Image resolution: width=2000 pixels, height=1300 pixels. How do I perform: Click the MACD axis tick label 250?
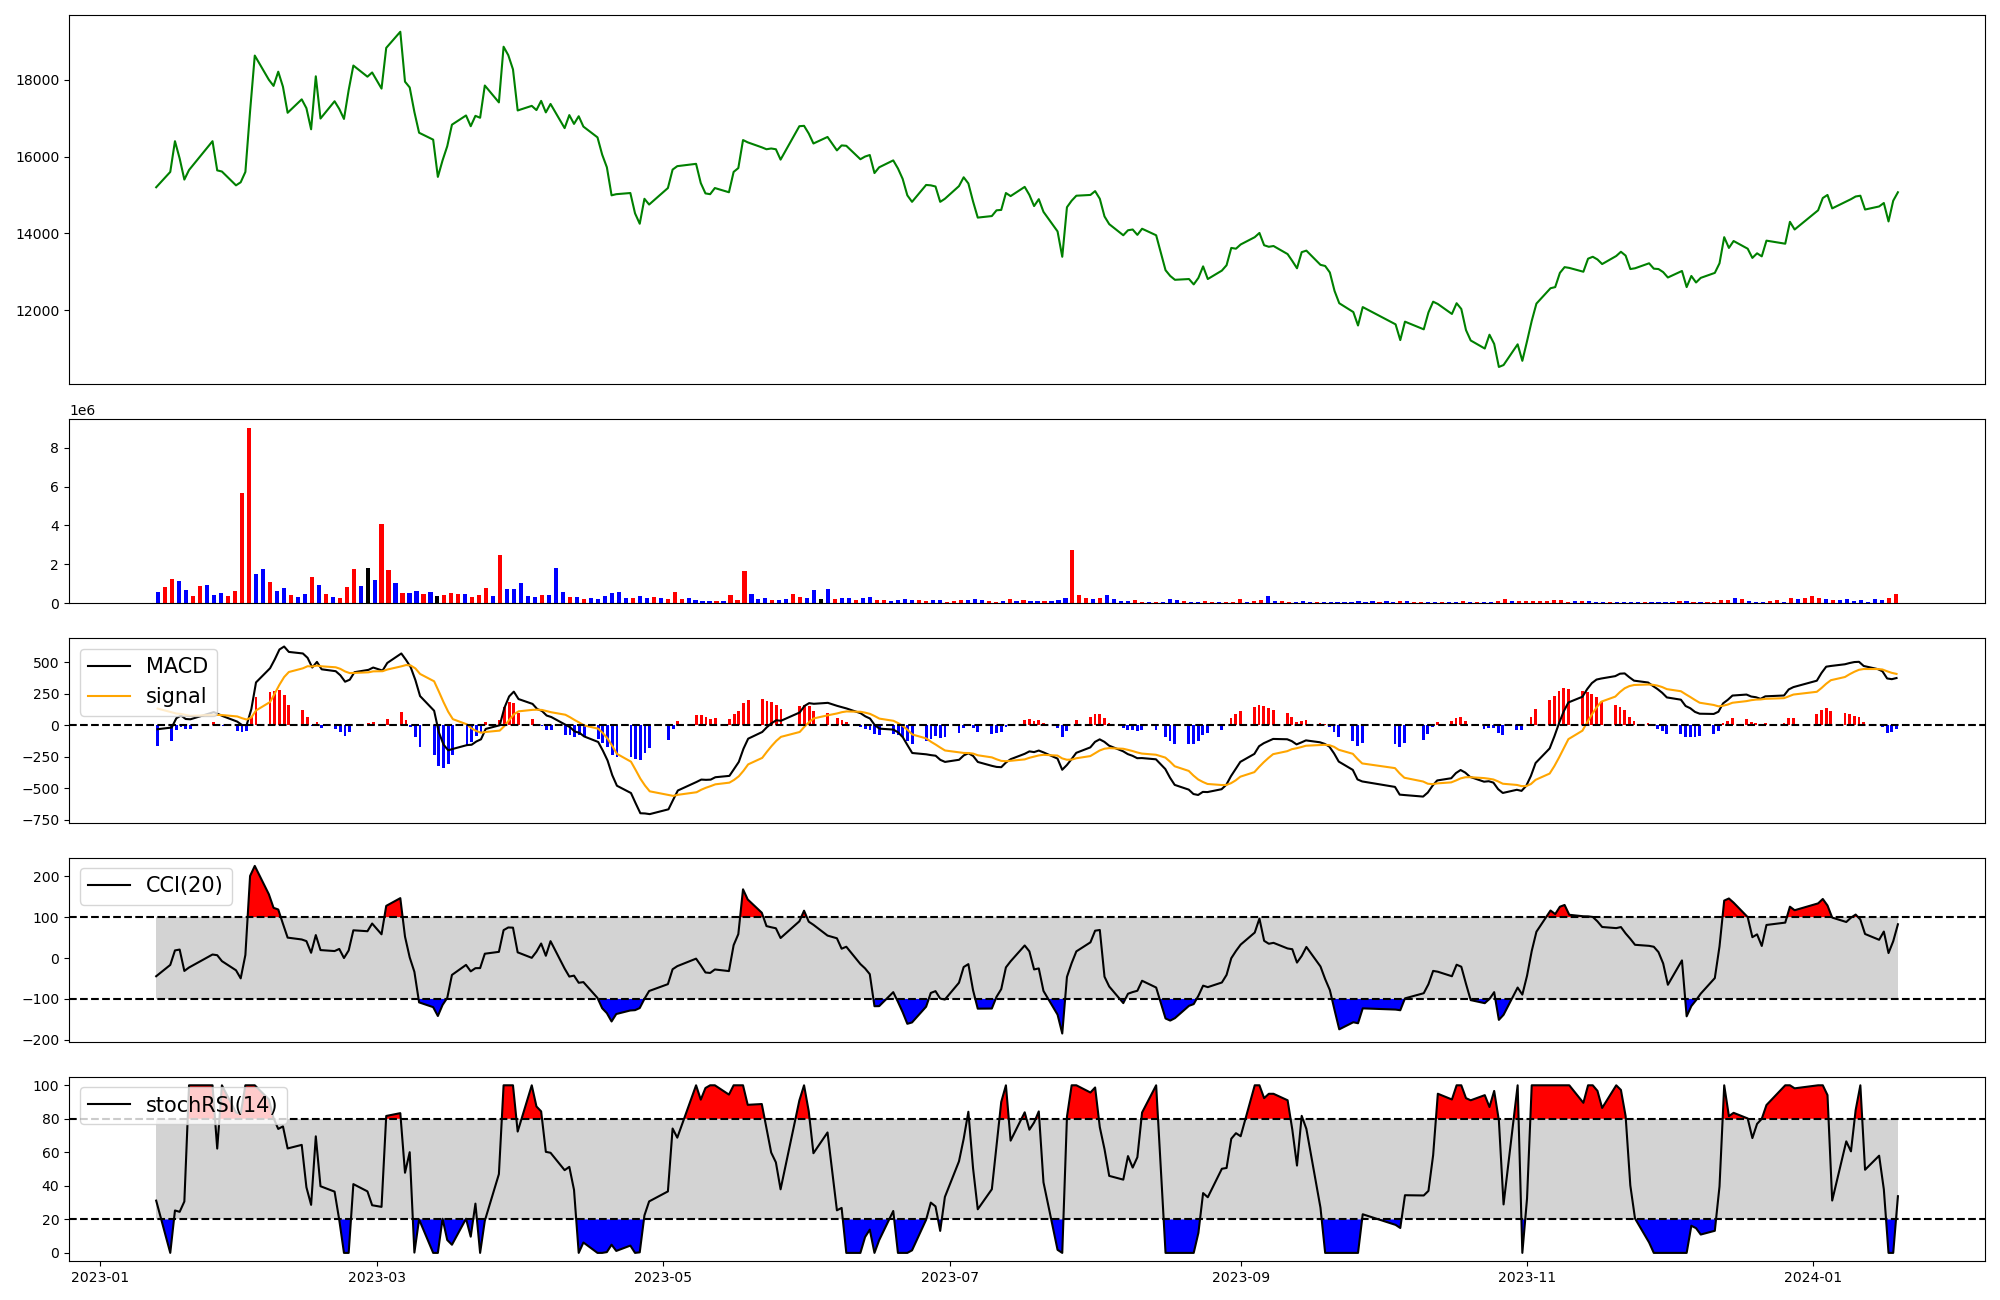47,695
